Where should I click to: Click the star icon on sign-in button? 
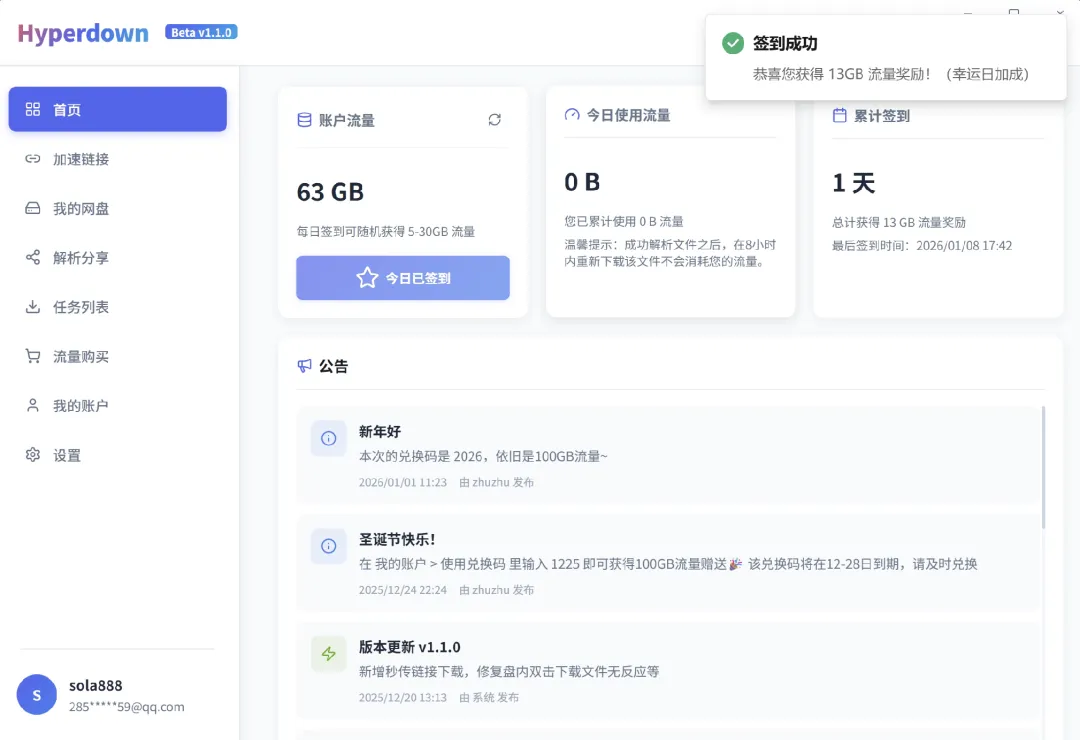point(367,278)
